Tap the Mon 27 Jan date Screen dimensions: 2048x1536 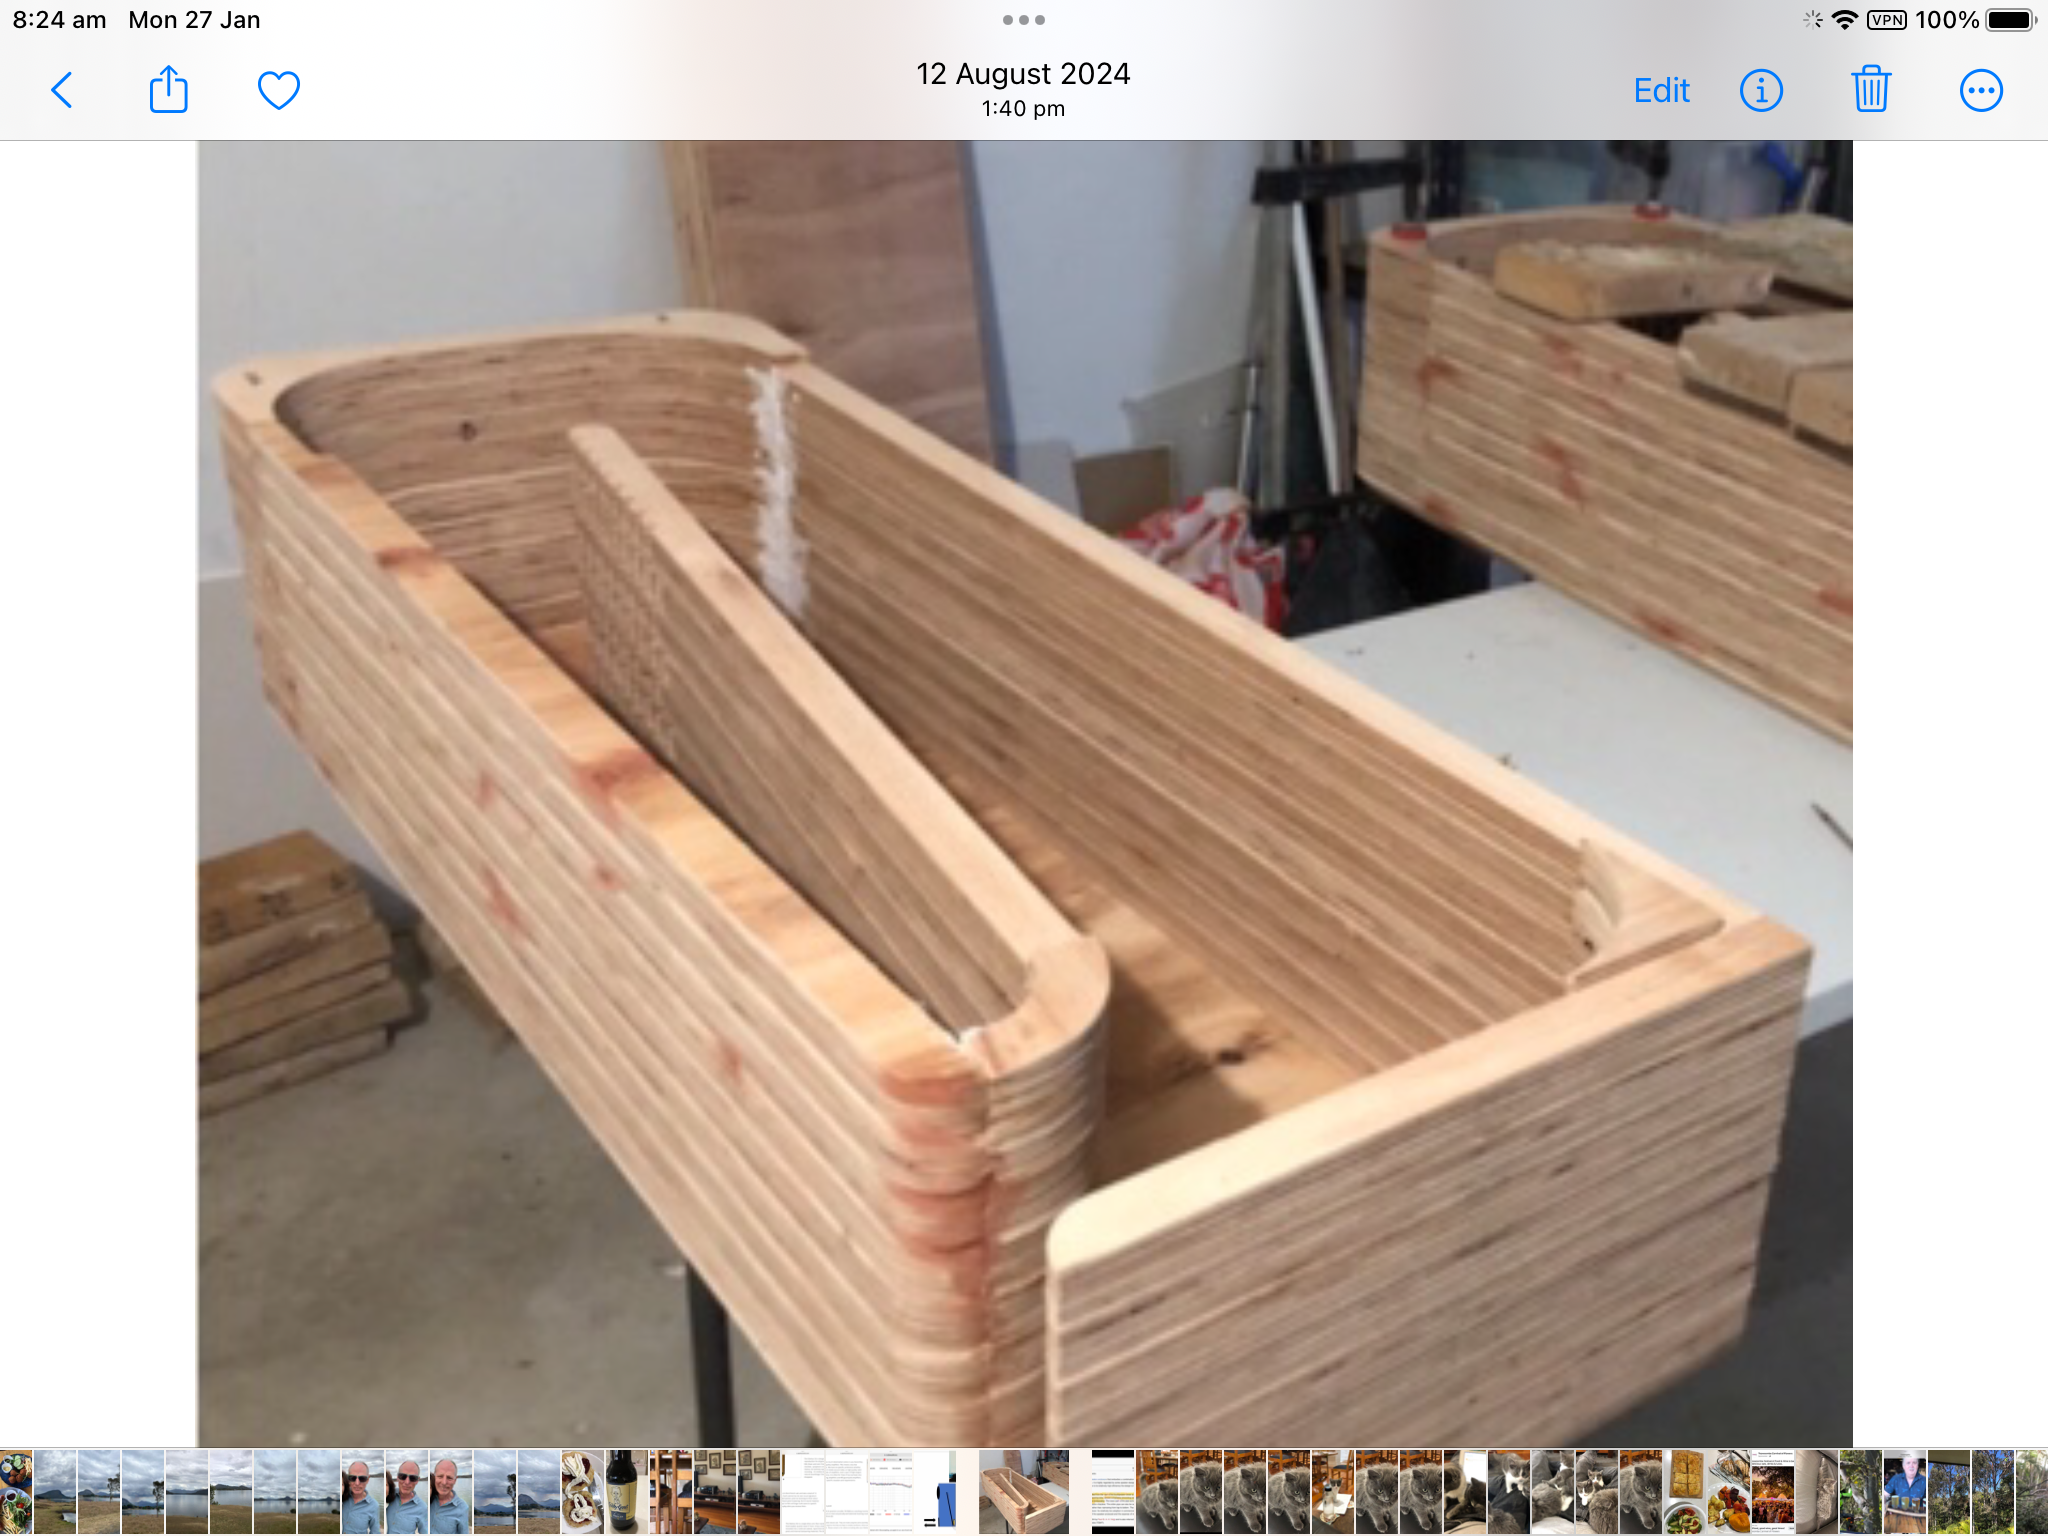[194, 20]
